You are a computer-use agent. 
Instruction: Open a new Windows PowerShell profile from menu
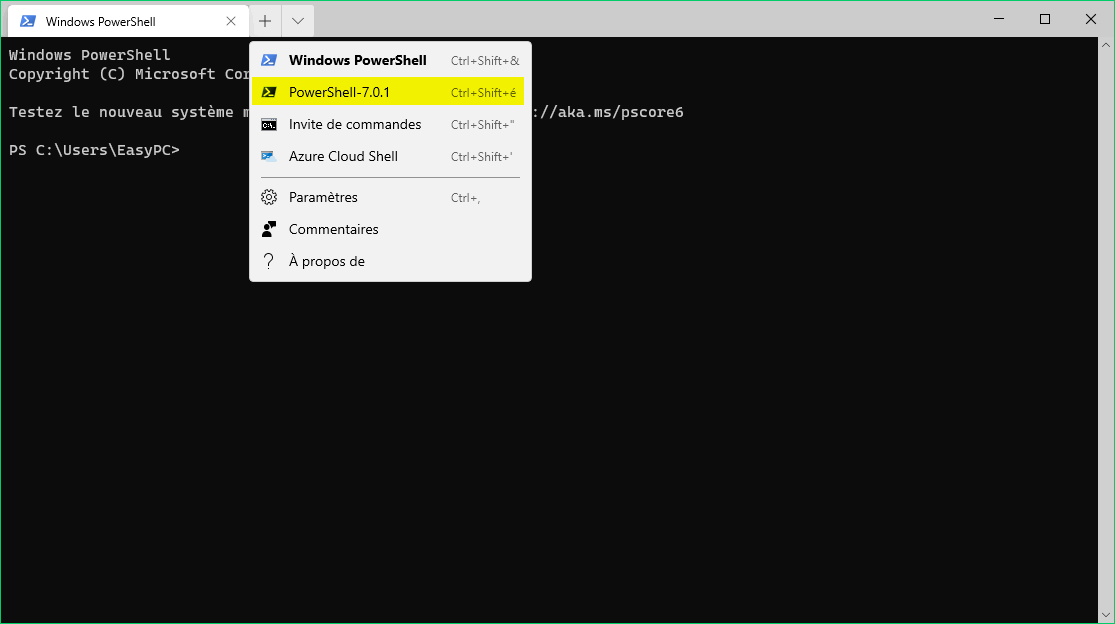point(390,60)
